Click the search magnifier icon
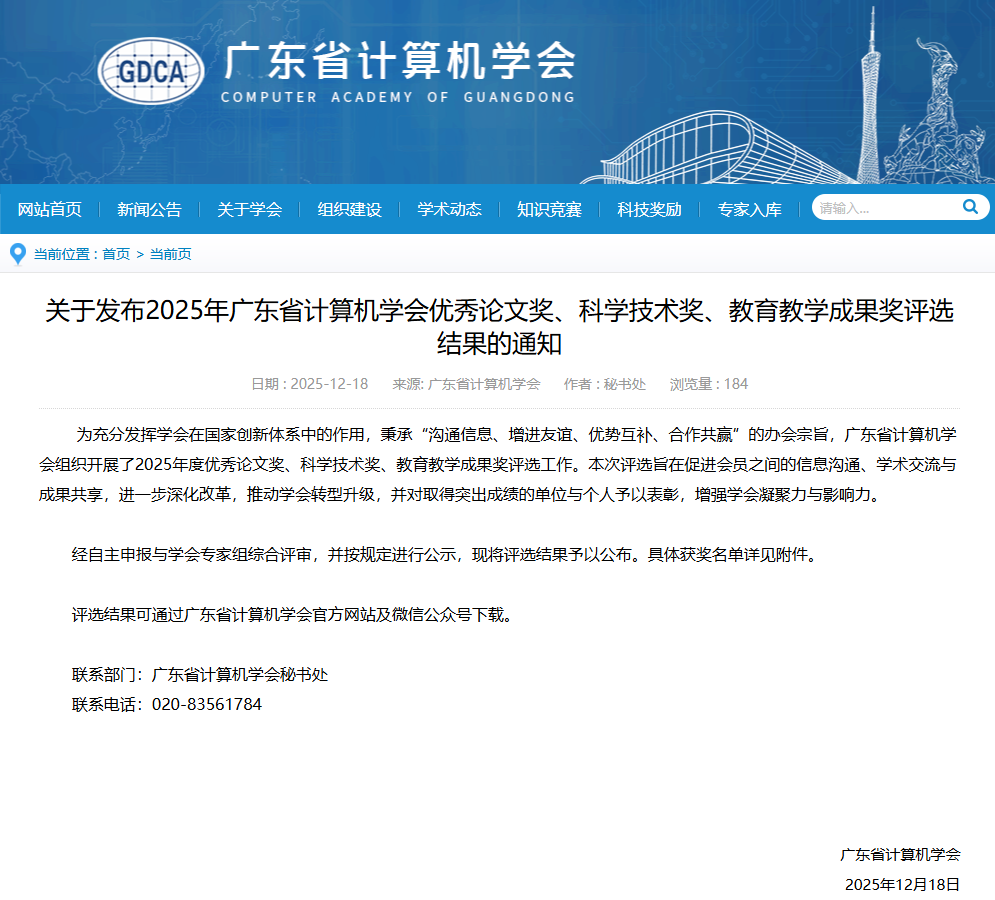 [969, 207]
